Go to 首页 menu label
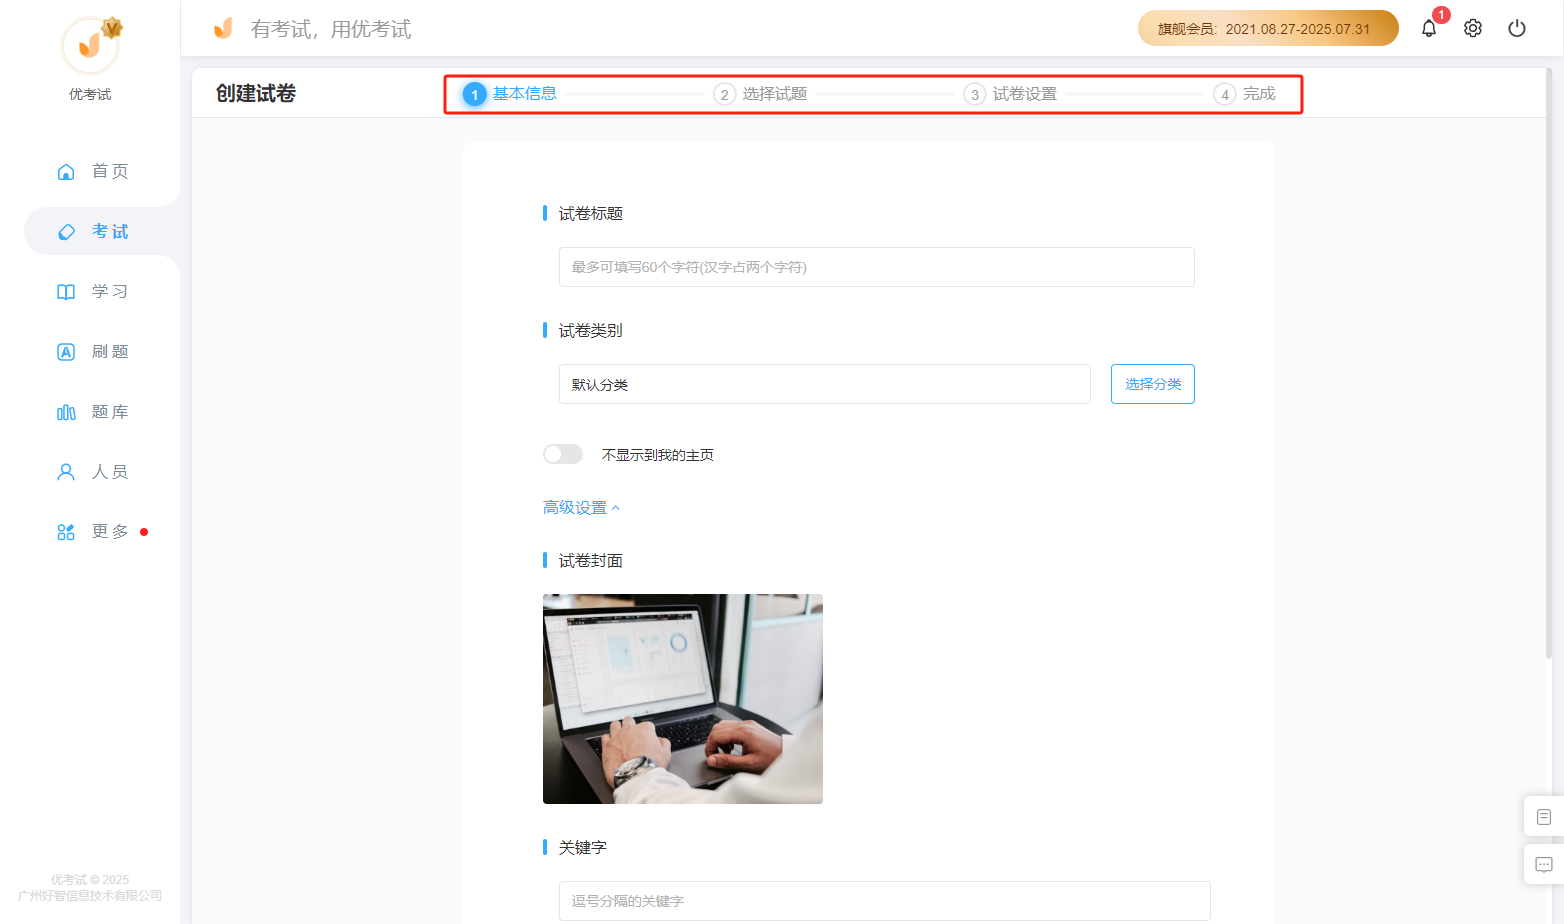 [x=110, y=172]
